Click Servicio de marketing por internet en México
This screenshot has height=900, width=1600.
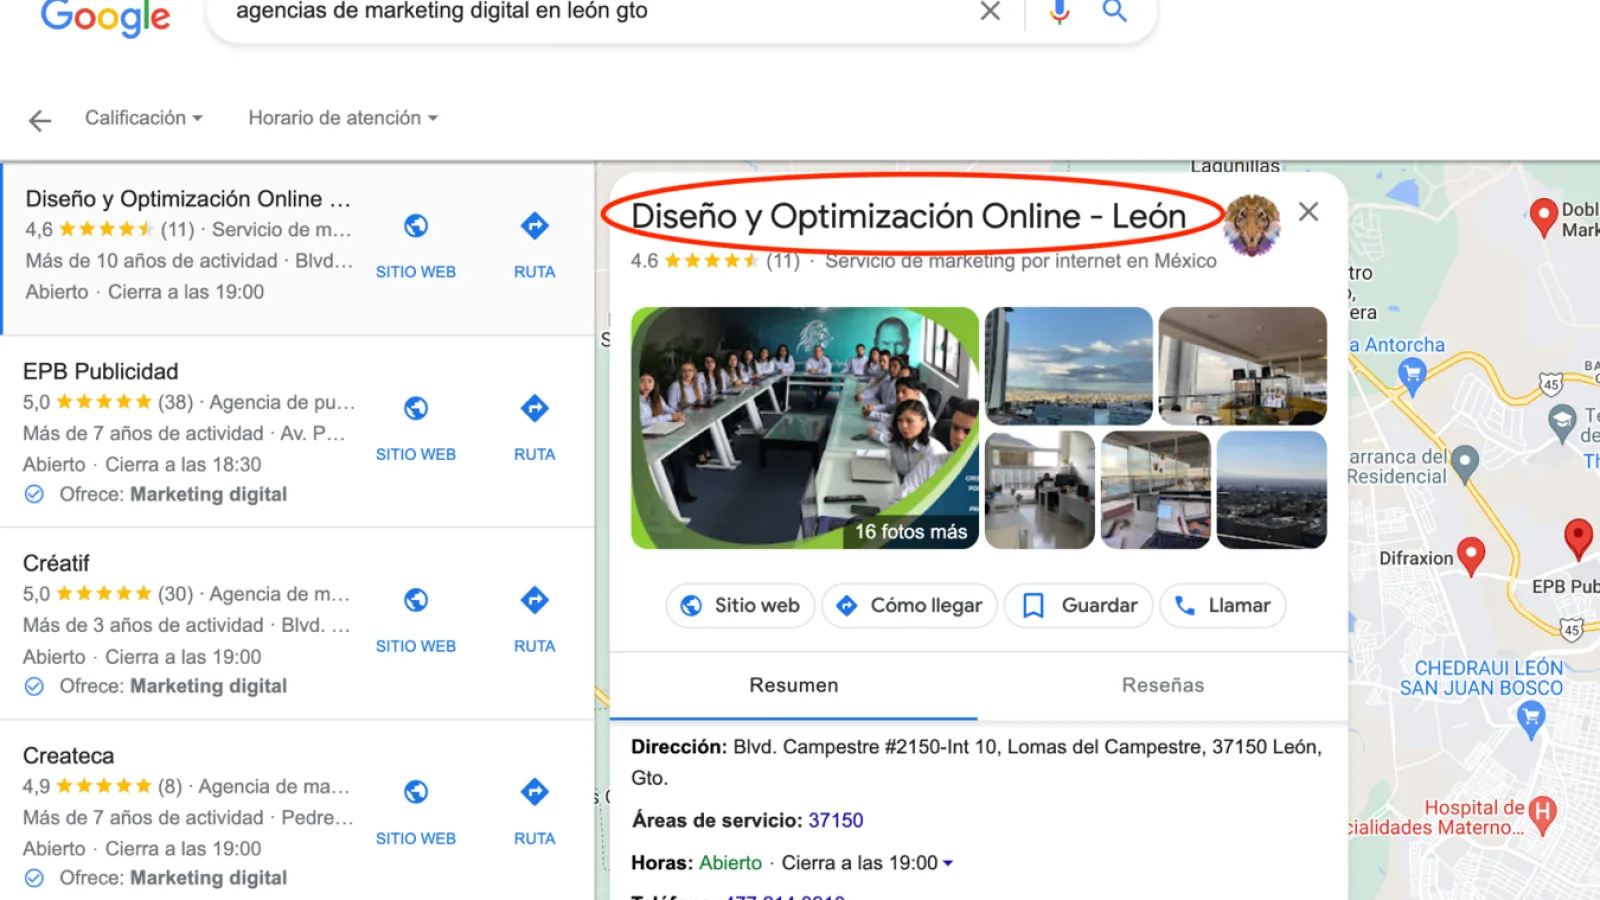pos(1021,261)
